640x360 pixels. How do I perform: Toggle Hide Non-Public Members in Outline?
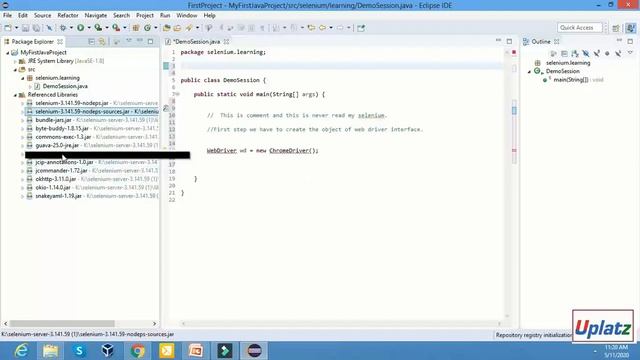point(607,53)
